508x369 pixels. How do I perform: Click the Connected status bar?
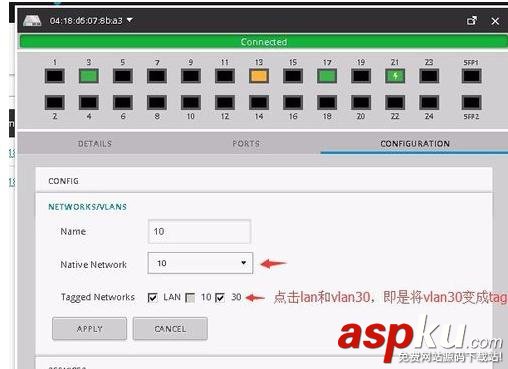(x=264, y=42)
